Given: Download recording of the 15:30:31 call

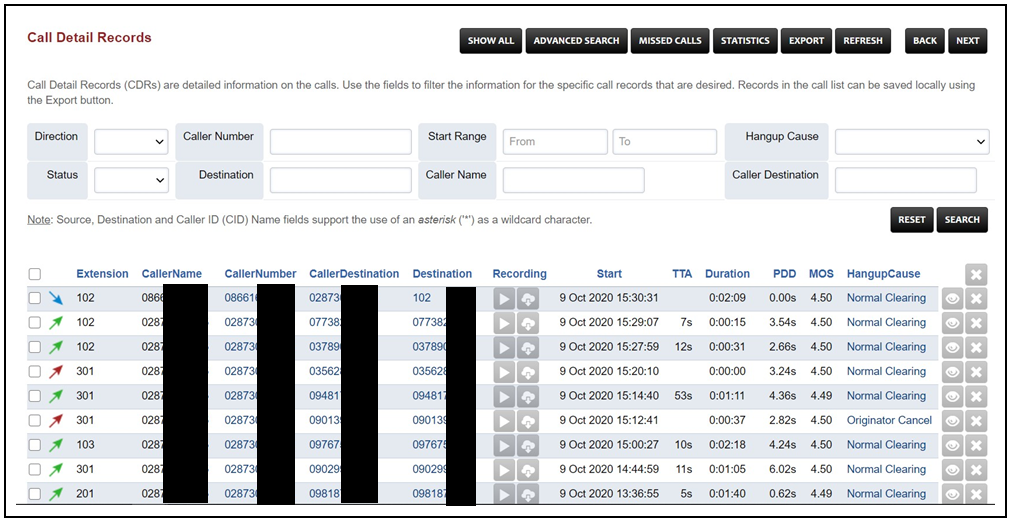Looking at the screenshot, I should (x=527, y=298).
